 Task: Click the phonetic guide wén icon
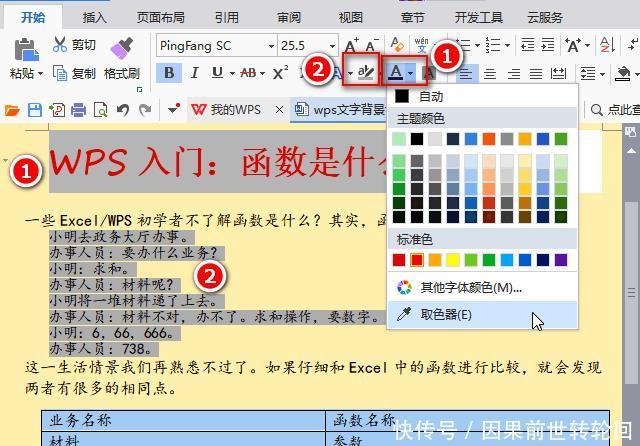pos(421,44)
